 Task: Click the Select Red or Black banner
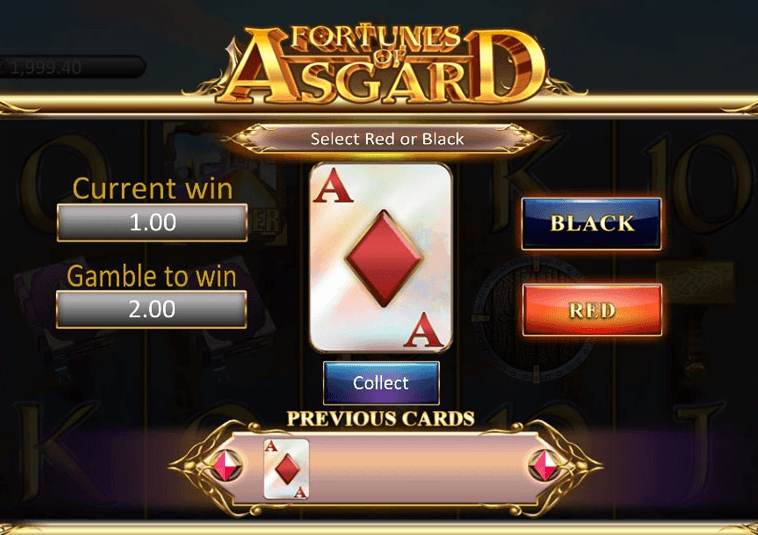click(x=387, y=139)
